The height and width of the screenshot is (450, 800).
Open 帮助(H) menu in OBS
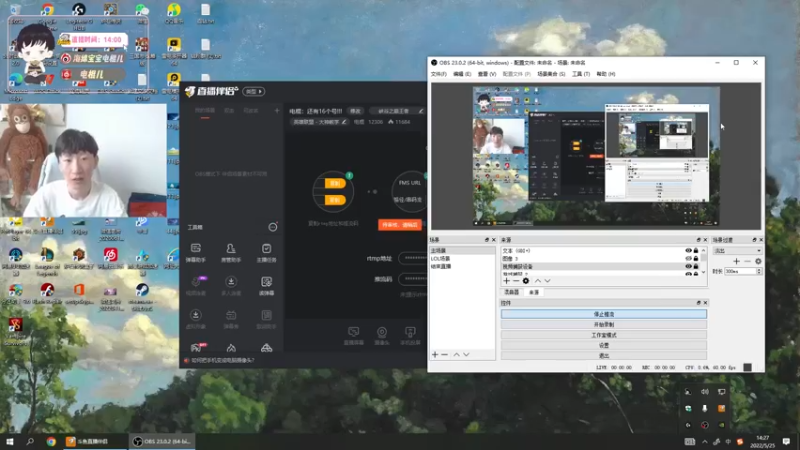(606, 74)
